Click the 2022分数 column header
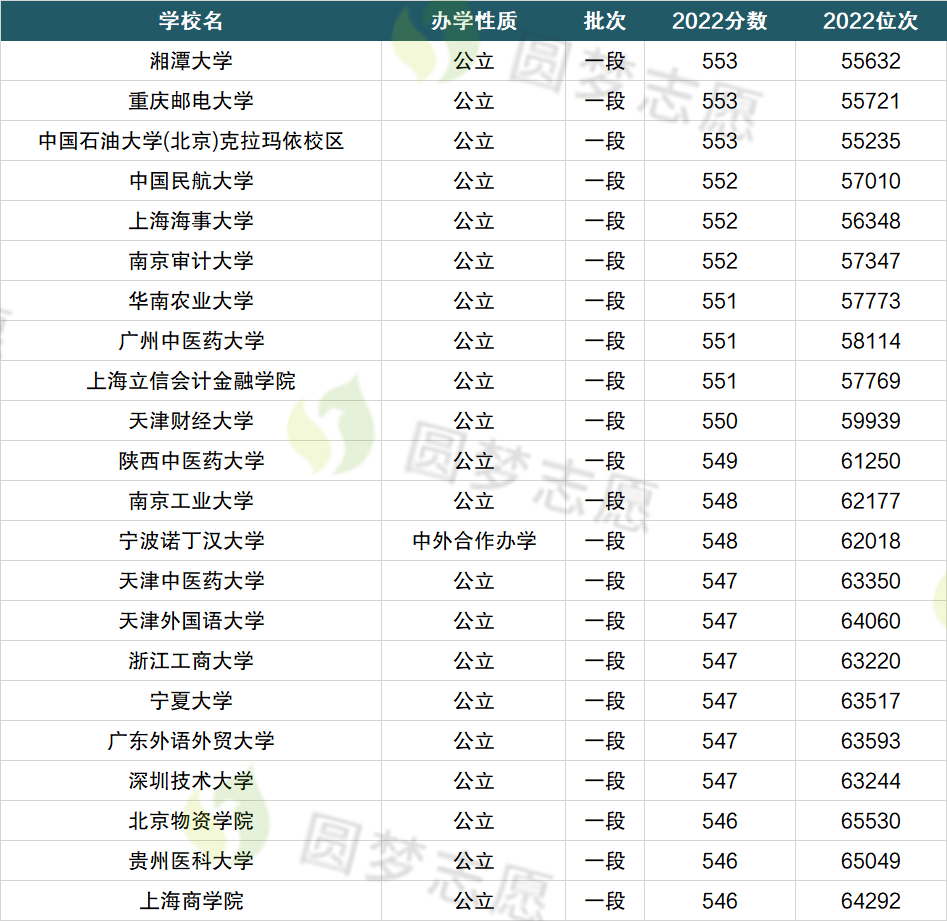Viewport: 947px width, 921px height. click(719, 21)
